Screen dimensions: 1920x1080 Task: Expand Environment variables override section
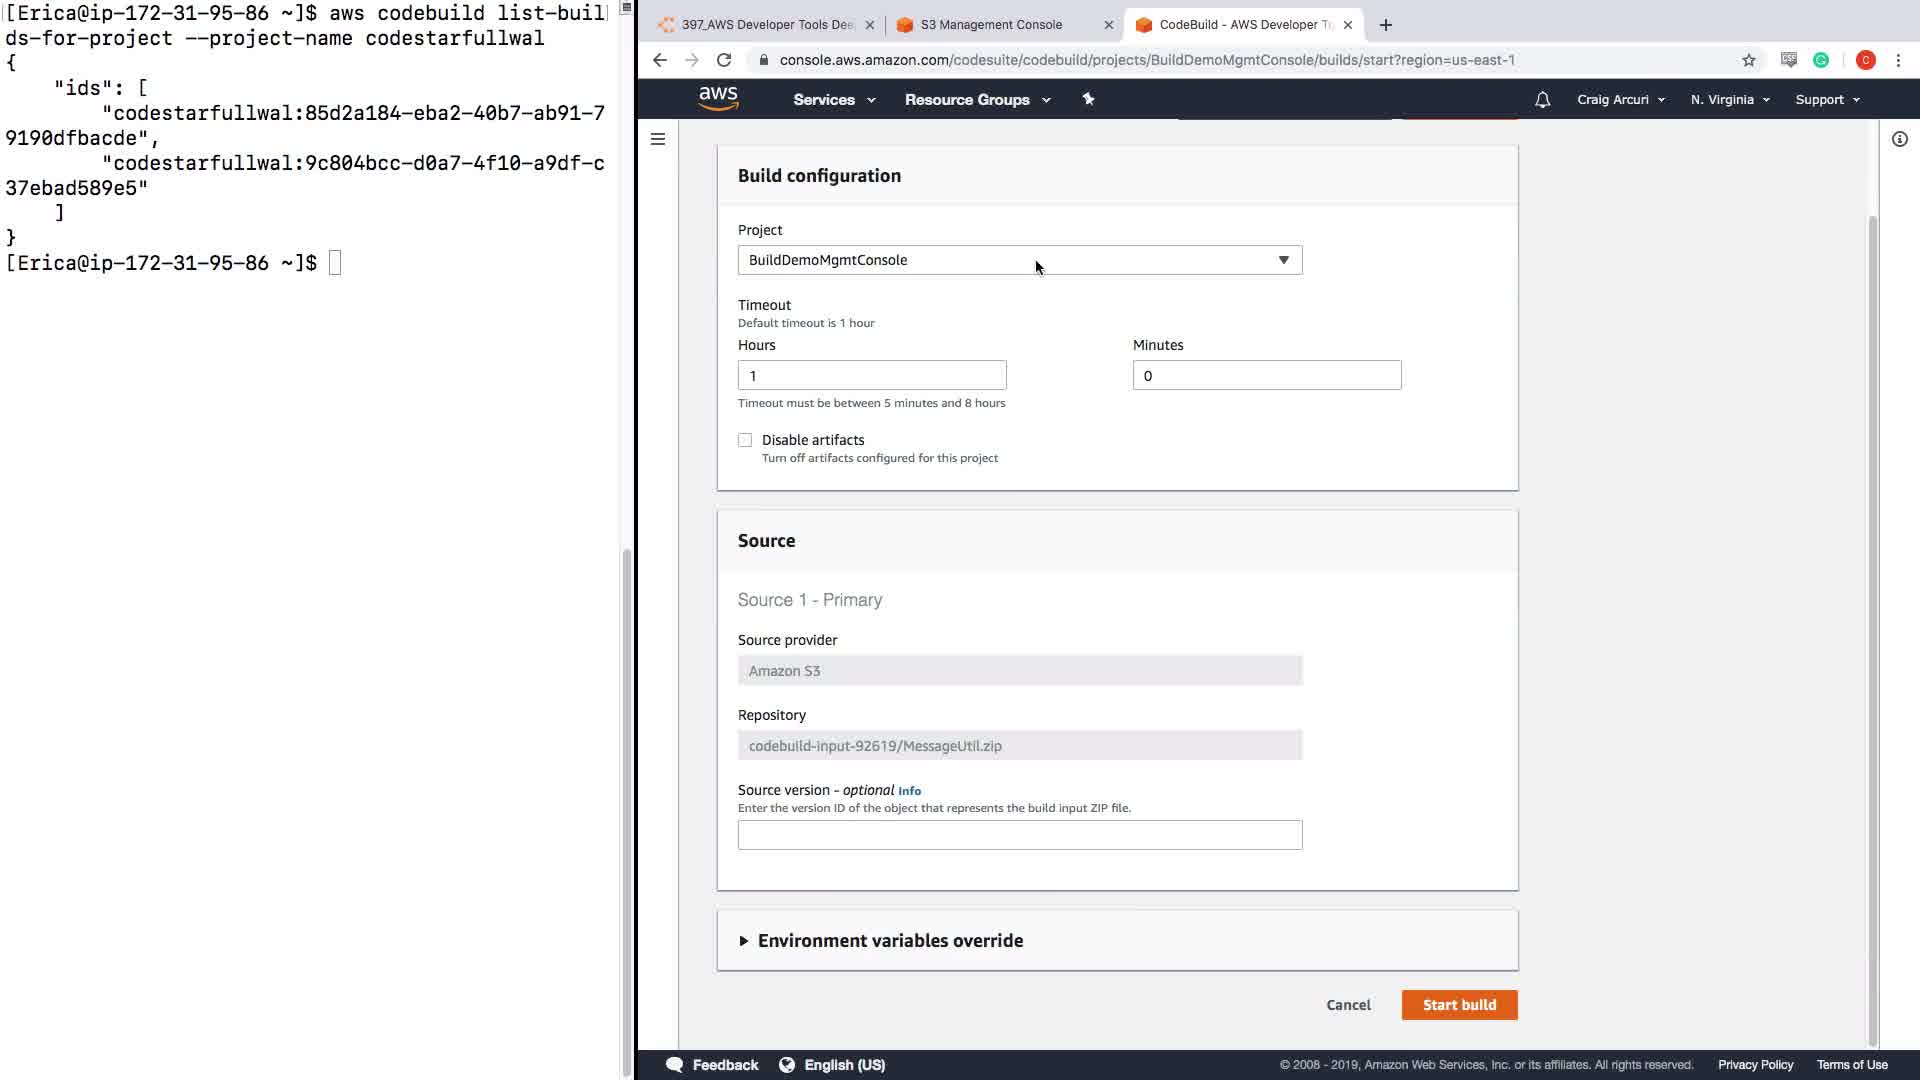tap(889, 941)
